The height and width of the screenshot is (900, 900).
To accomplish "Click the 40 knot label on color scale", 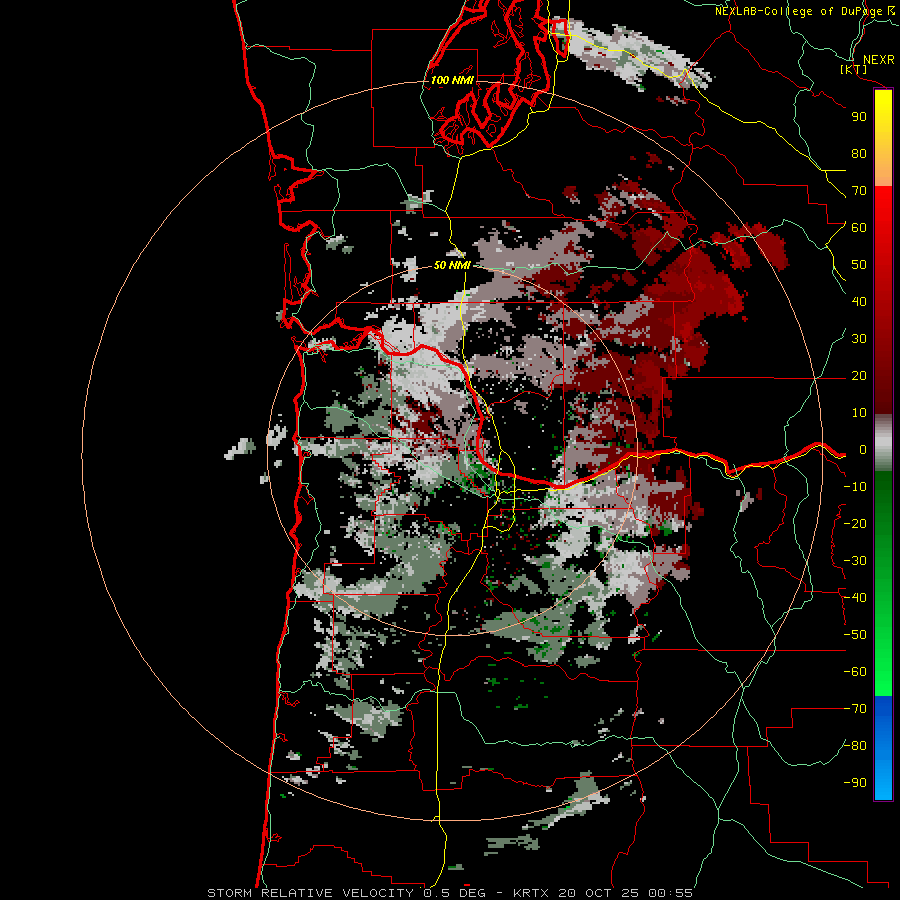I will [x=859, y=302].
